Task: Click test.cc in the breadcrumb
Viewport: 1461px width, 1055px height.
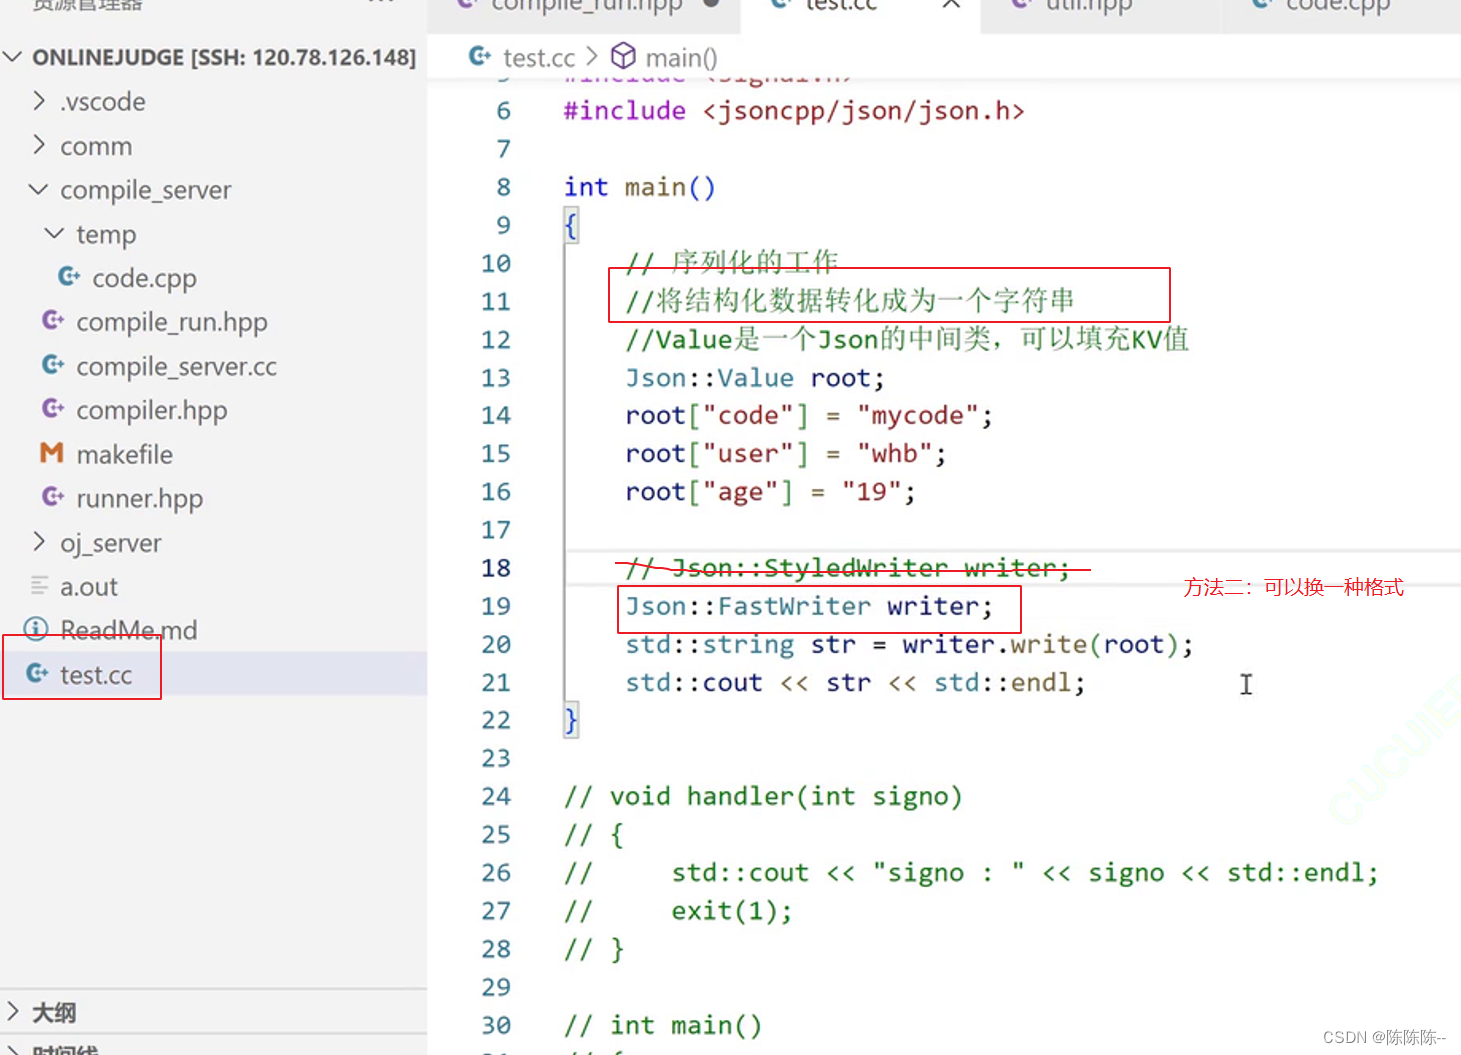Action: click(539, 58)
